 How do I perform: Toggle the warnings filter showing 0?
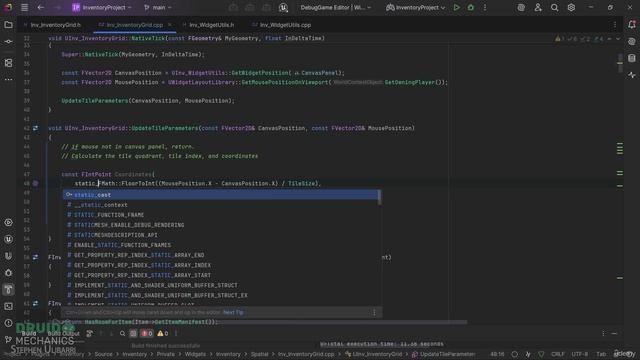click(162, 333)
